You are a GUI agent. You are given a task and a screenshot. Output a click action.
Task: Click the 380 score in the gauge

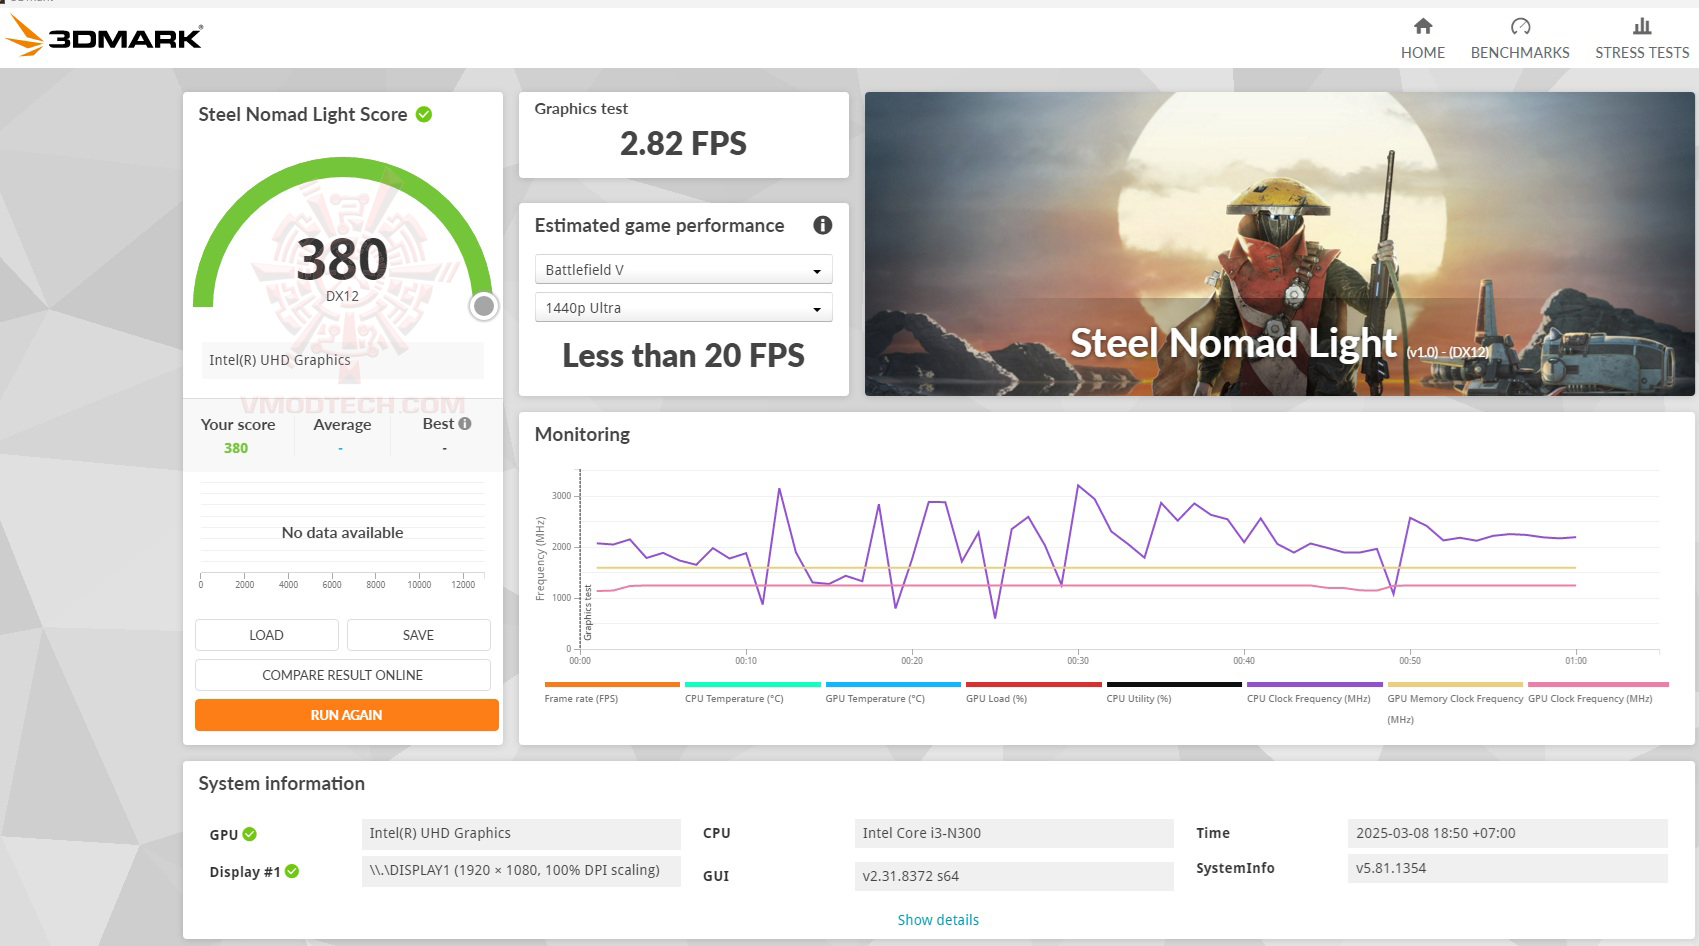342,259
